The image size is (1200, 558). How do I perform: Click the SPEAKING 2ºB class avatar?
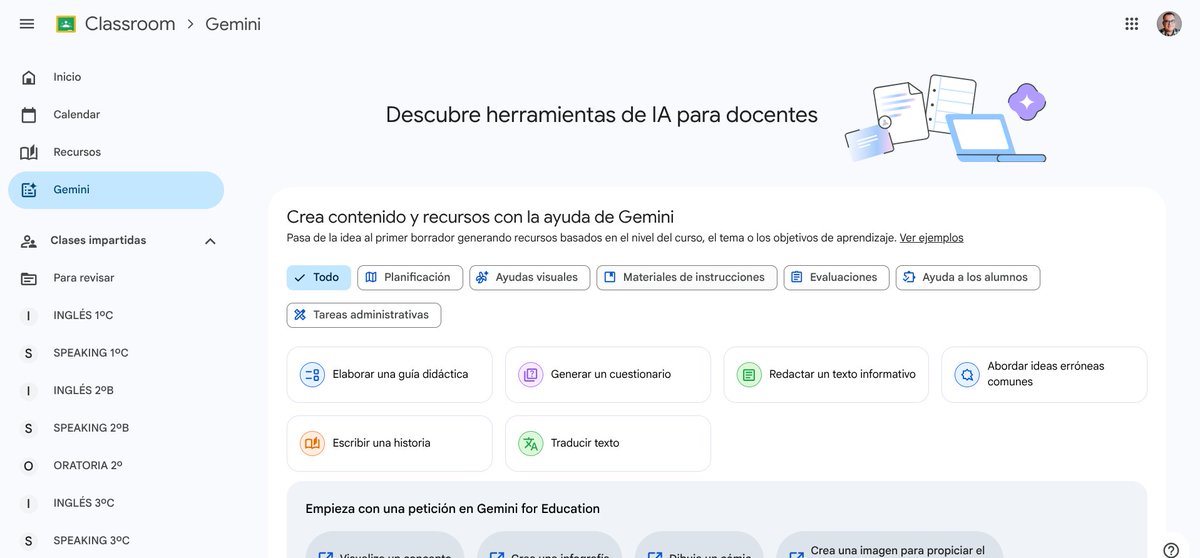[29, 428]
